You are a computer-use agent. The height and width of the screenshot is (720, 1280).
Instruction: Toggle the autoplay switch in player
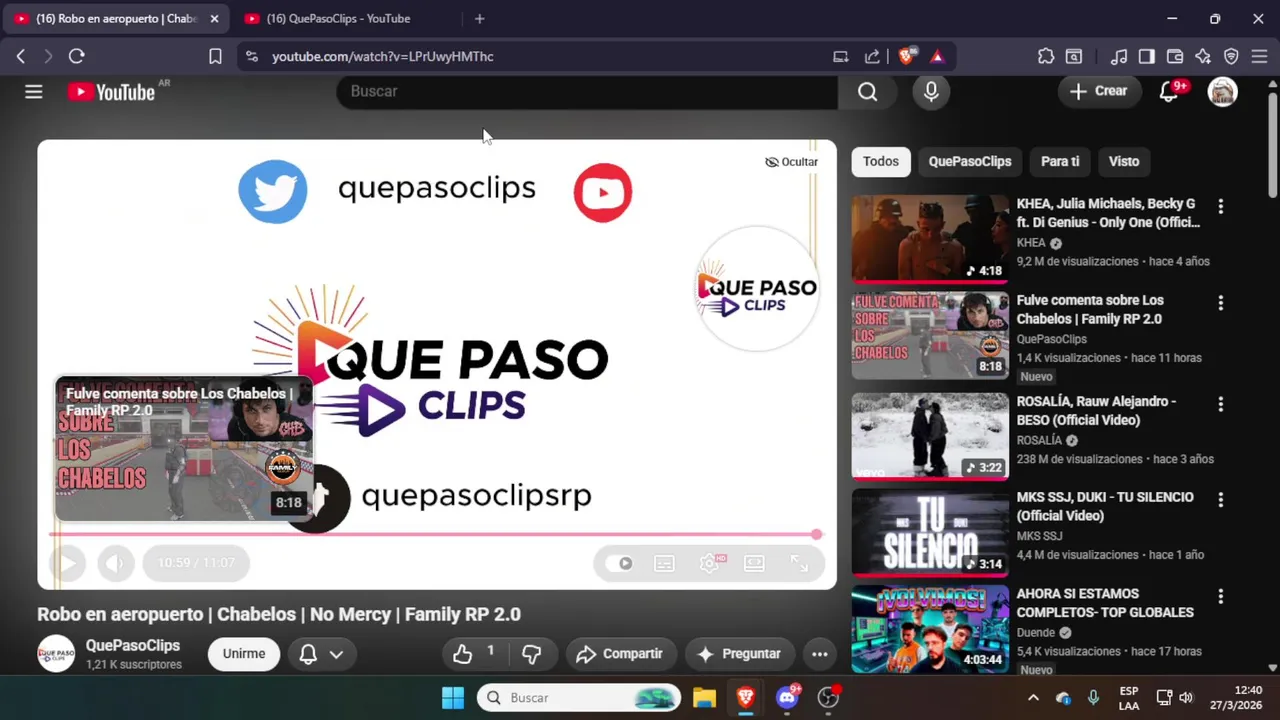coord(620,563)
